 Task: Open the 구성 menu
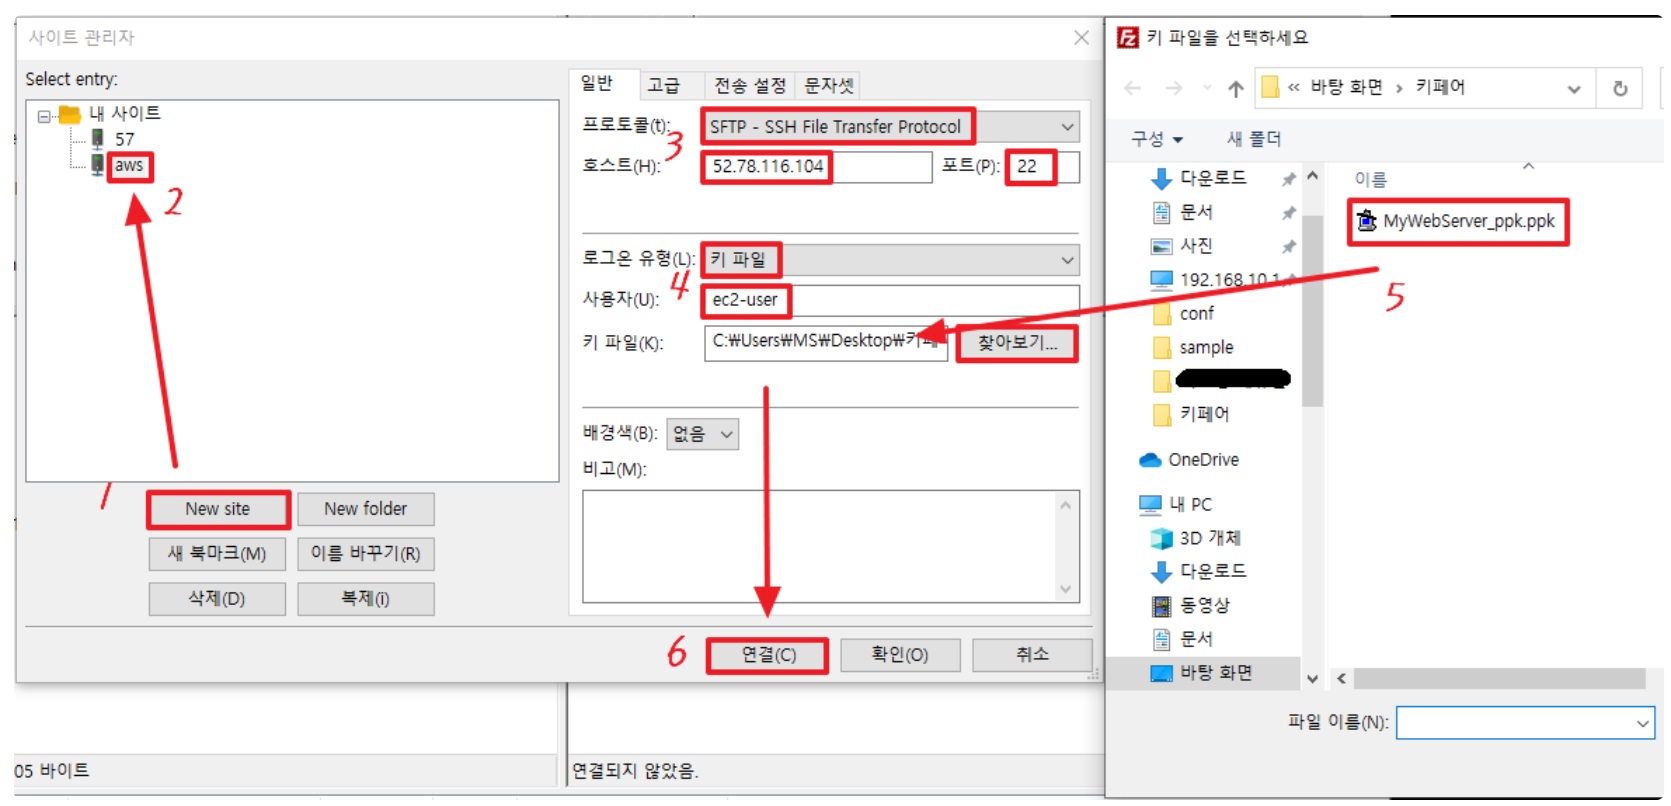point(1157,139)
